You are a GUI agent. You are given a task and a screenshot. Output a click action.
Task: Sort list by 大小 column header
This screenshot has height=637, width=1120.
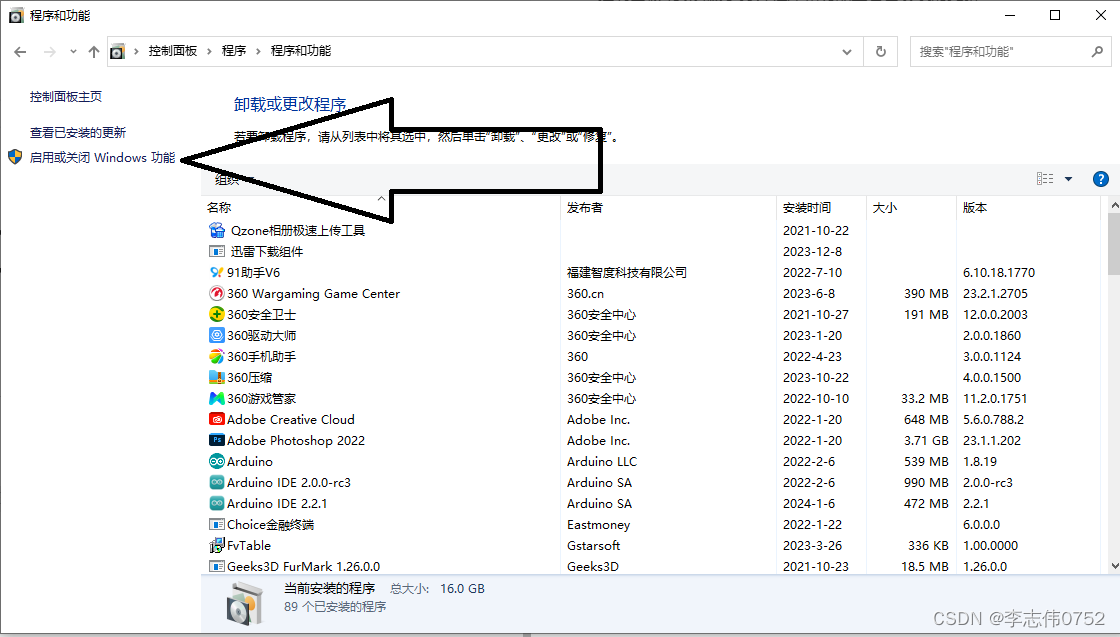(885, 208)
